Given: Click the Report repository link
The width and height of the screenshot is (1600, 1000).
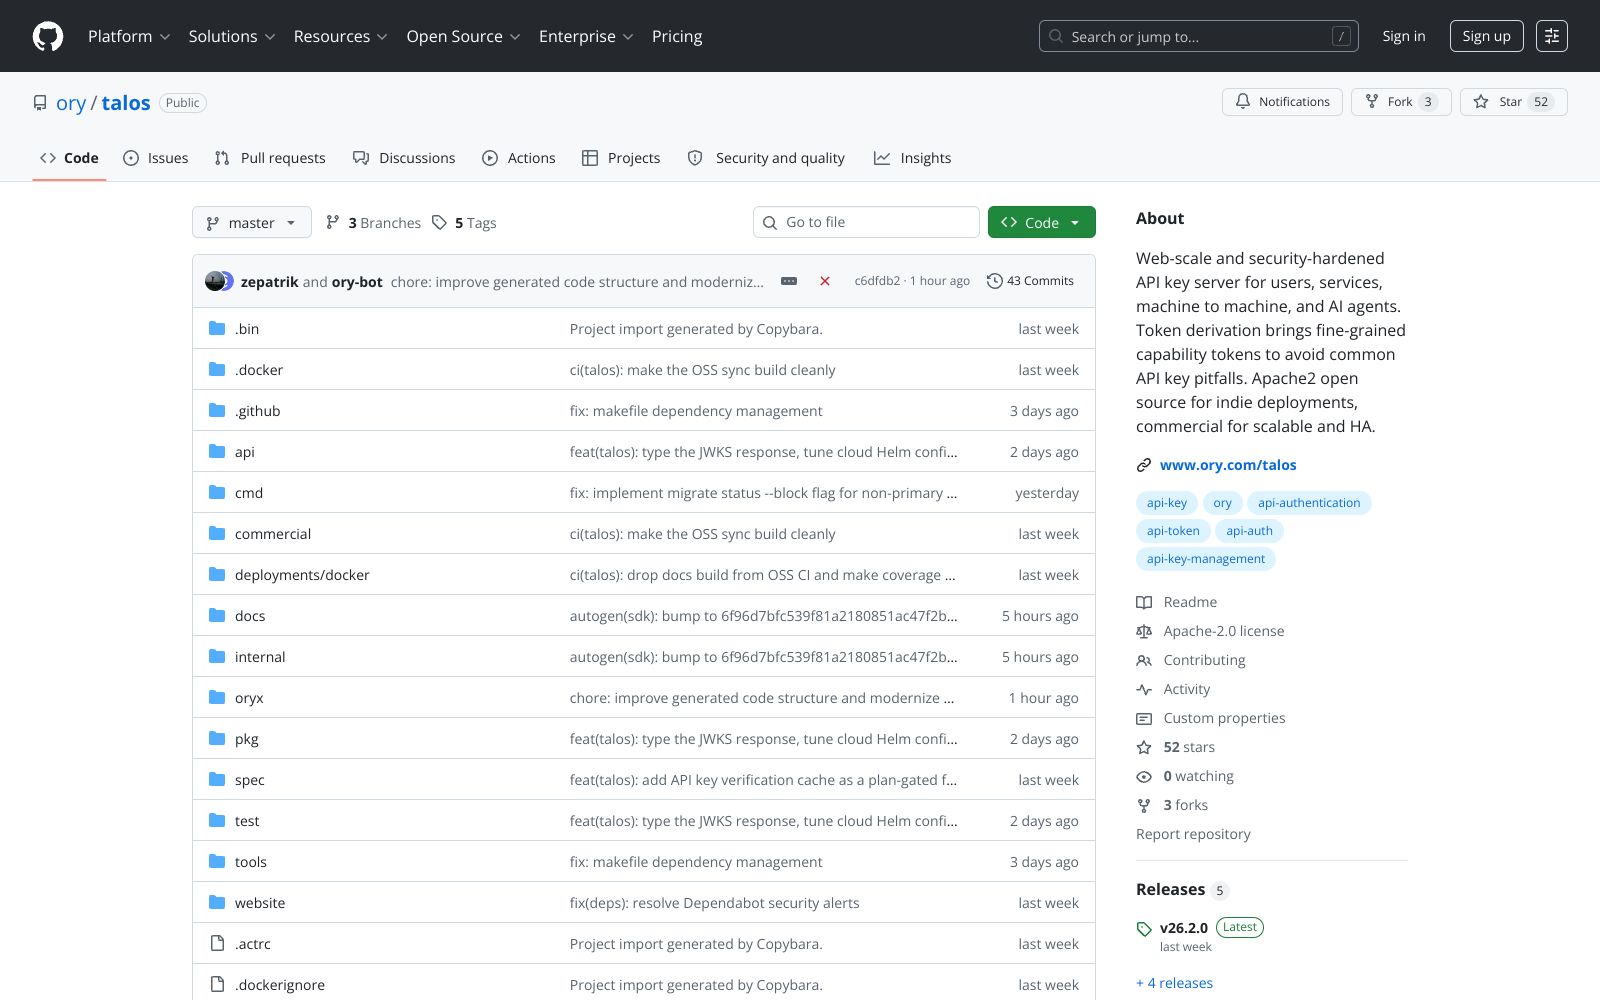Looking at the screenshot, I should 1193,834.
